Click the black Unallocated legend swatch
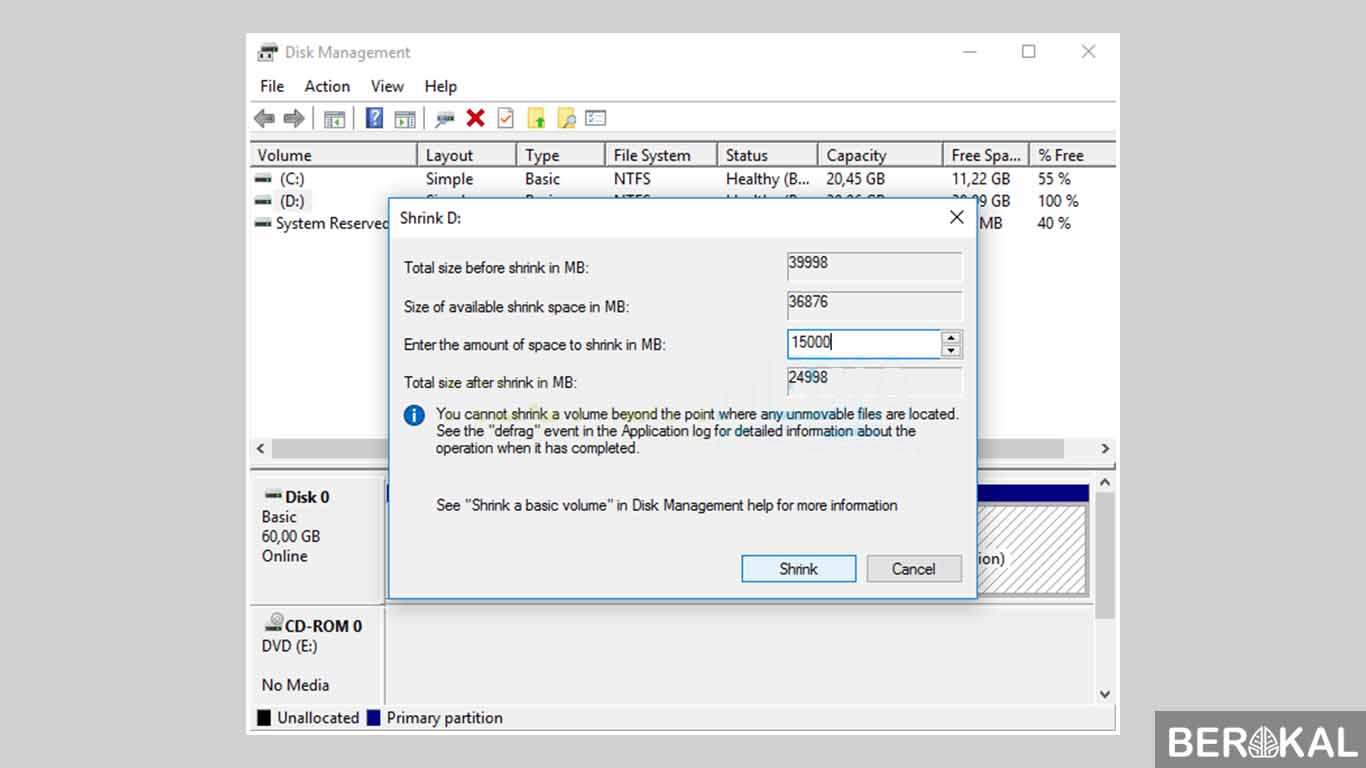 [x=264, y=718]
